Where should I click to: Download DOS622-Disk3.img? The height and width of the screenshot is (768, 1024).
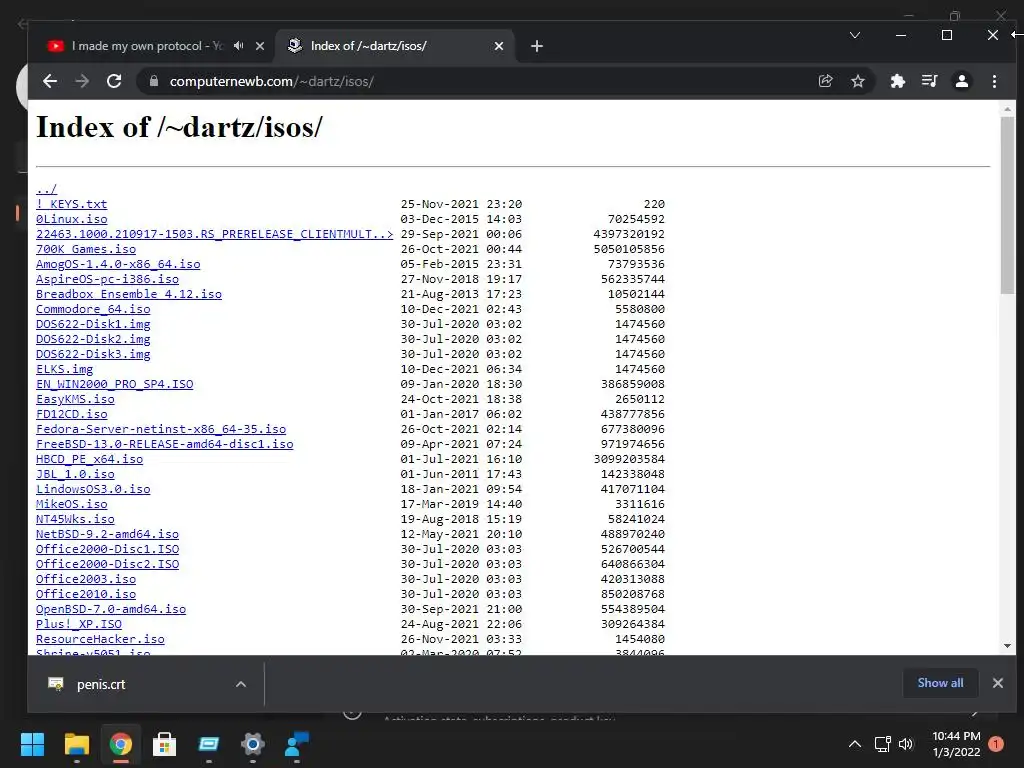93,355
